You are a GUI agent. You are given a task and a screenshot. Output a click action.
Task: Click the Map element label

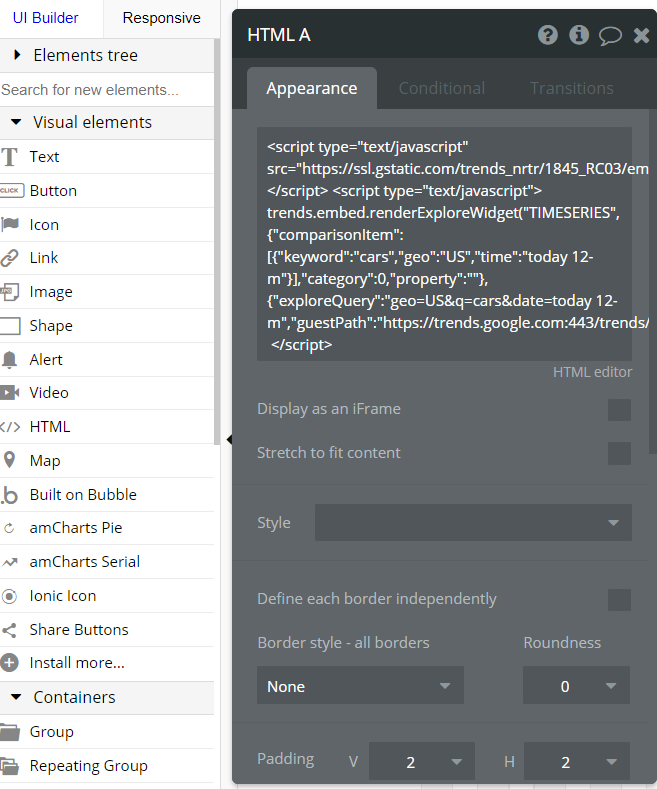45,461
